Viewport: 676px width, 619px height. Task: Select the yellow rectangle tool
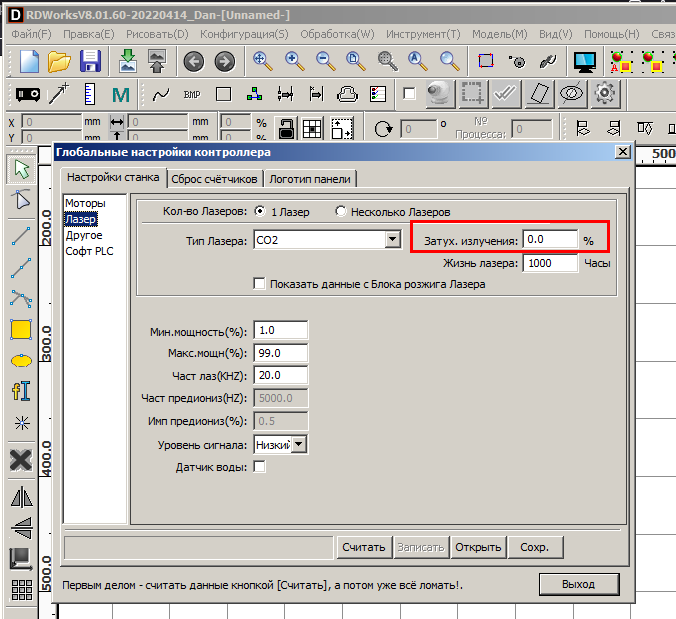point(21,330)
